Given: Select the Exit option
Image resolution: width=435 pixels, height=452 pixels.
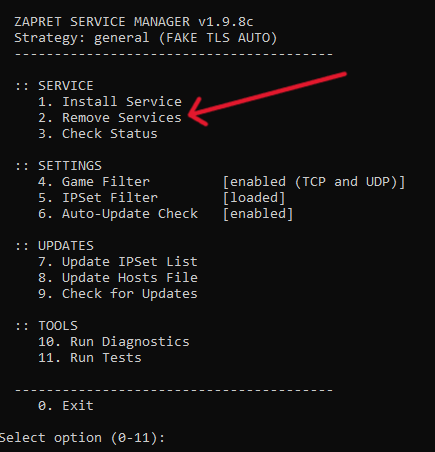Looking at the screenshot, I should click(66, 405).
